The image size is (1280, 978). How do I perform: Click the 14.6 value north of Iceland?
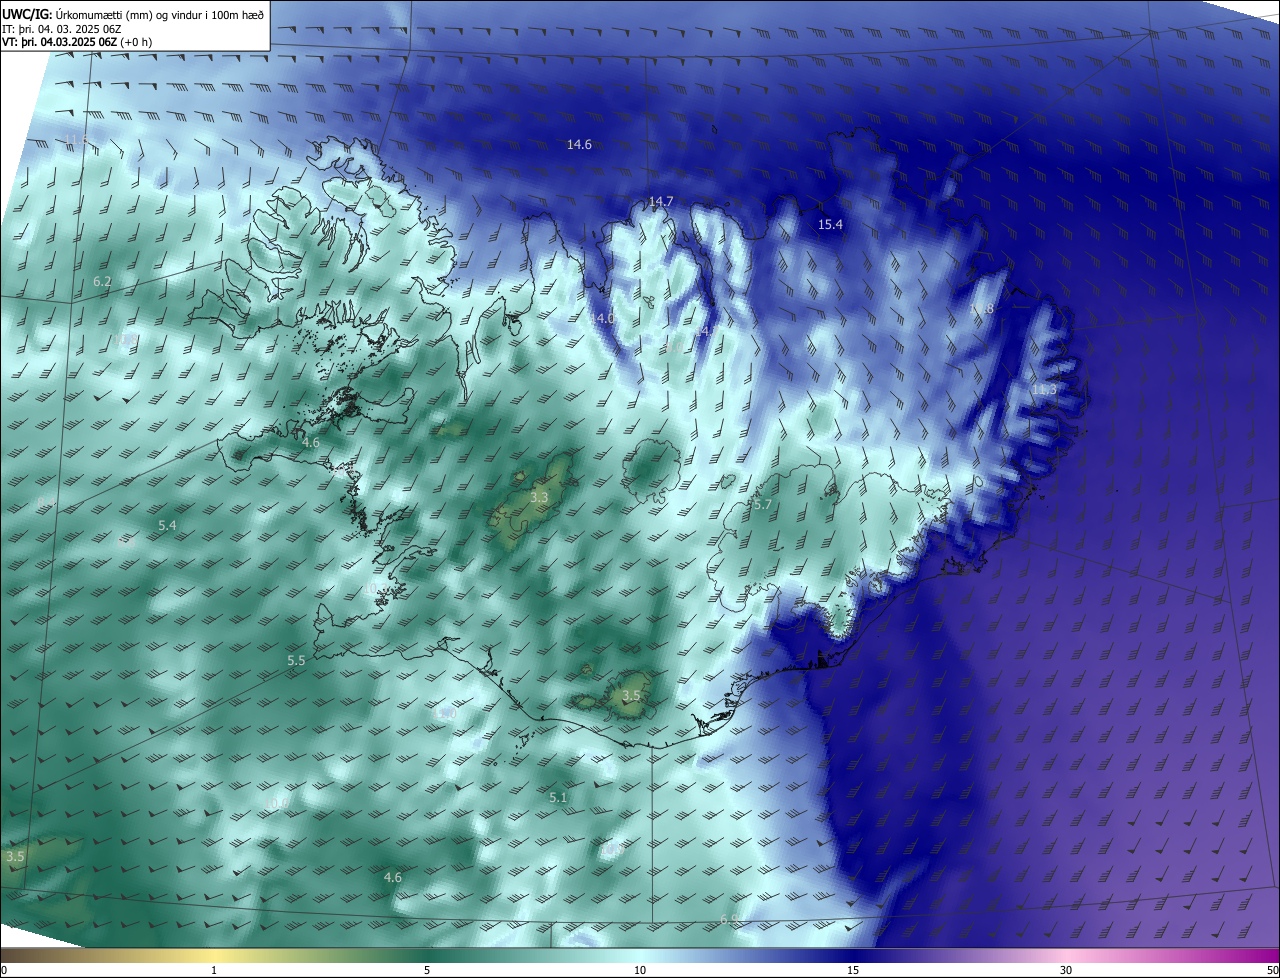coord(579,145)
